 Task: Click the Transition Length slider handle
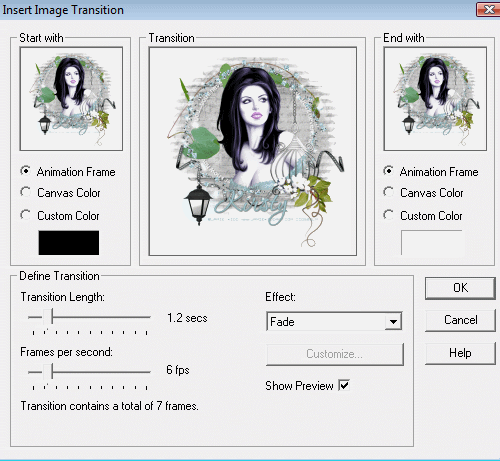pyautogui.click(x=48, y=317)
